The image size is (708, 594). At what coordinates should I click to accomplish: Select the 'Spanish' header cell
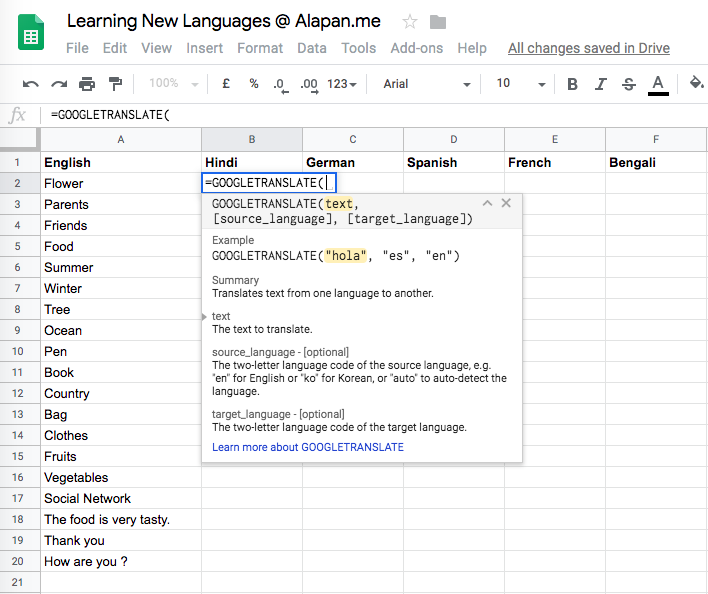[454, 162]
